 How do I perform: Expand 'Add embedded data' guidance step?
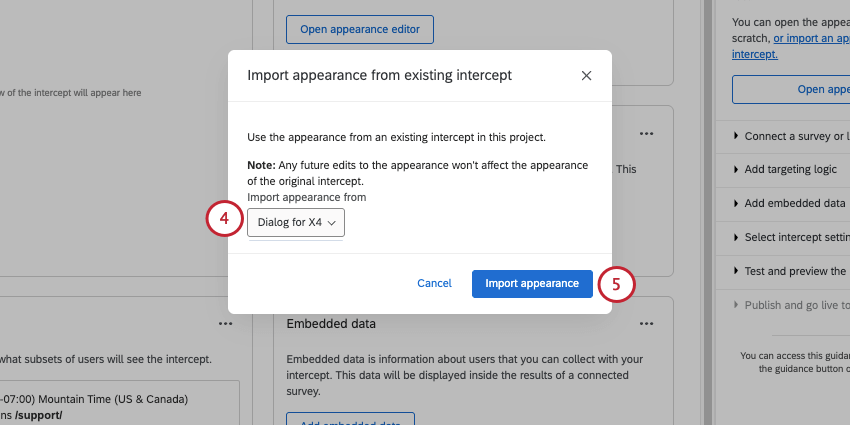tap(790, 204)
